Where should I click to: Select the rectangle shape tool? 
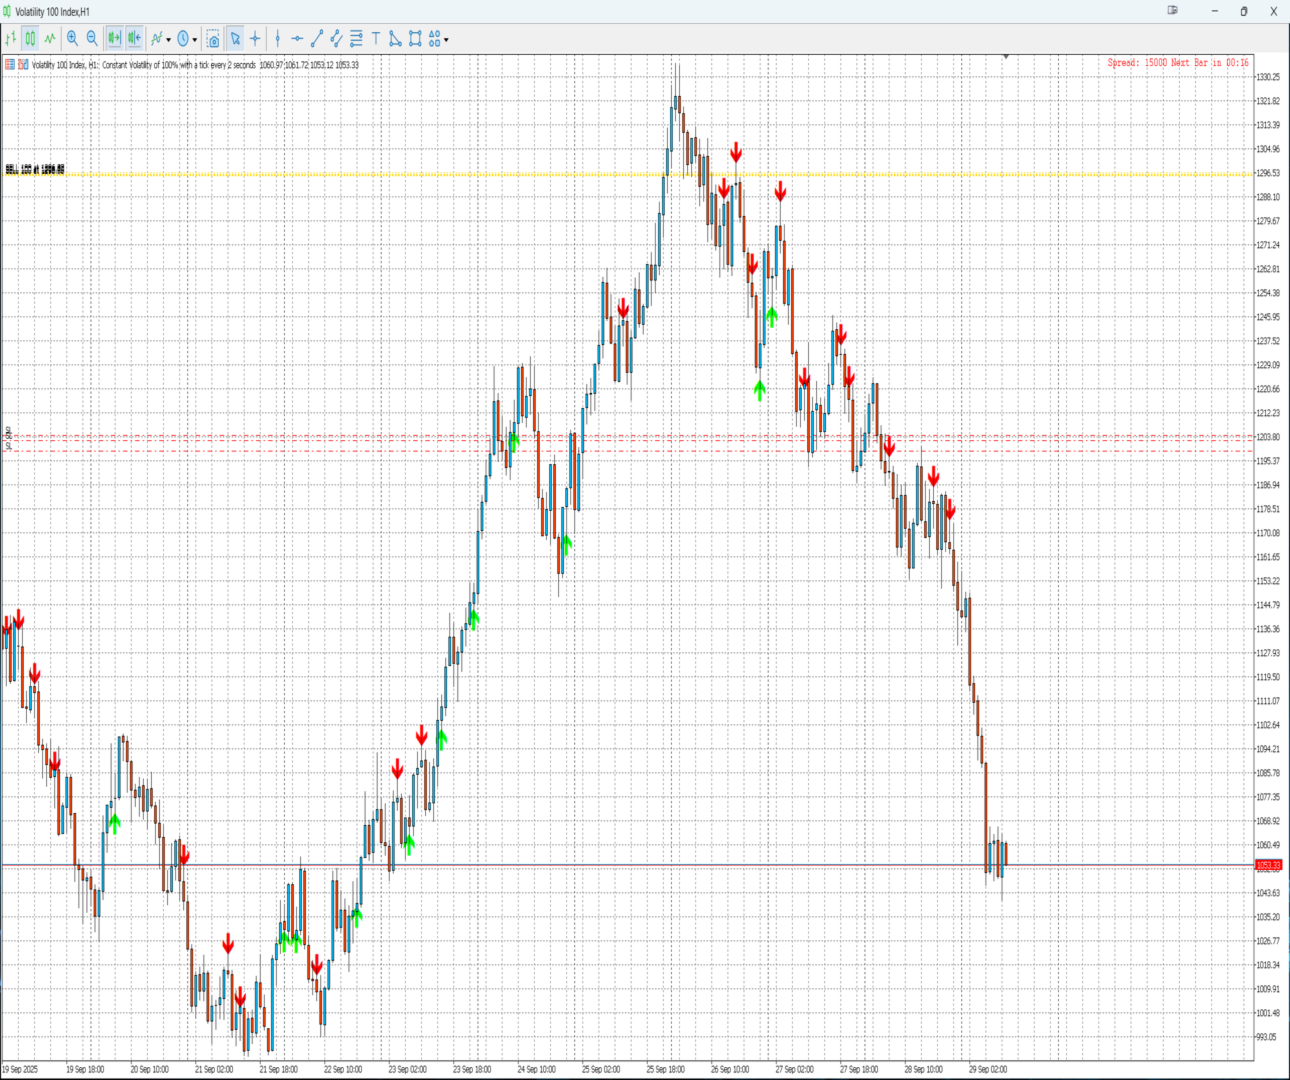coord(415,39)
